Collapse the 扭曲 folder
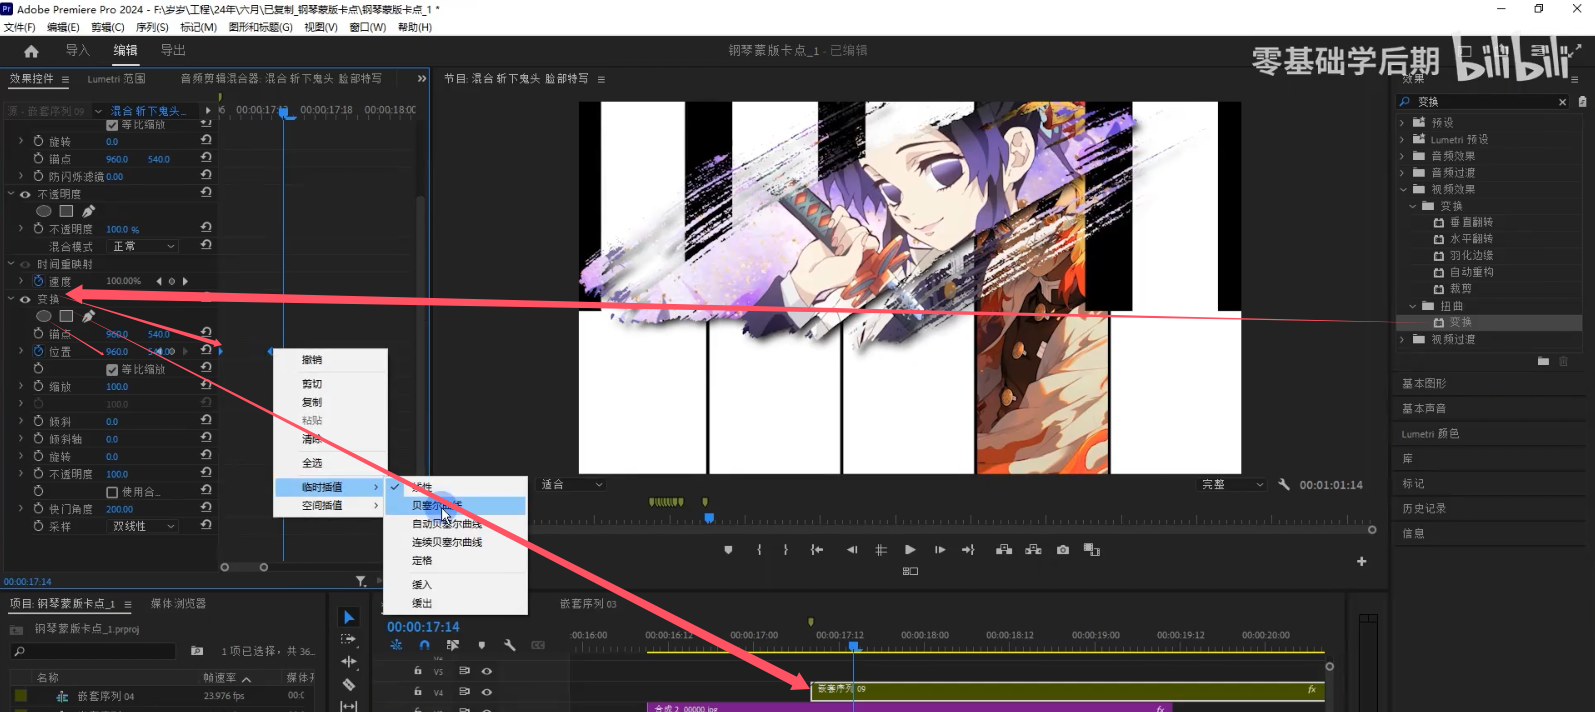Image resolution: width=1595 pixels, height=712 pixels. tap(1412, 306)
